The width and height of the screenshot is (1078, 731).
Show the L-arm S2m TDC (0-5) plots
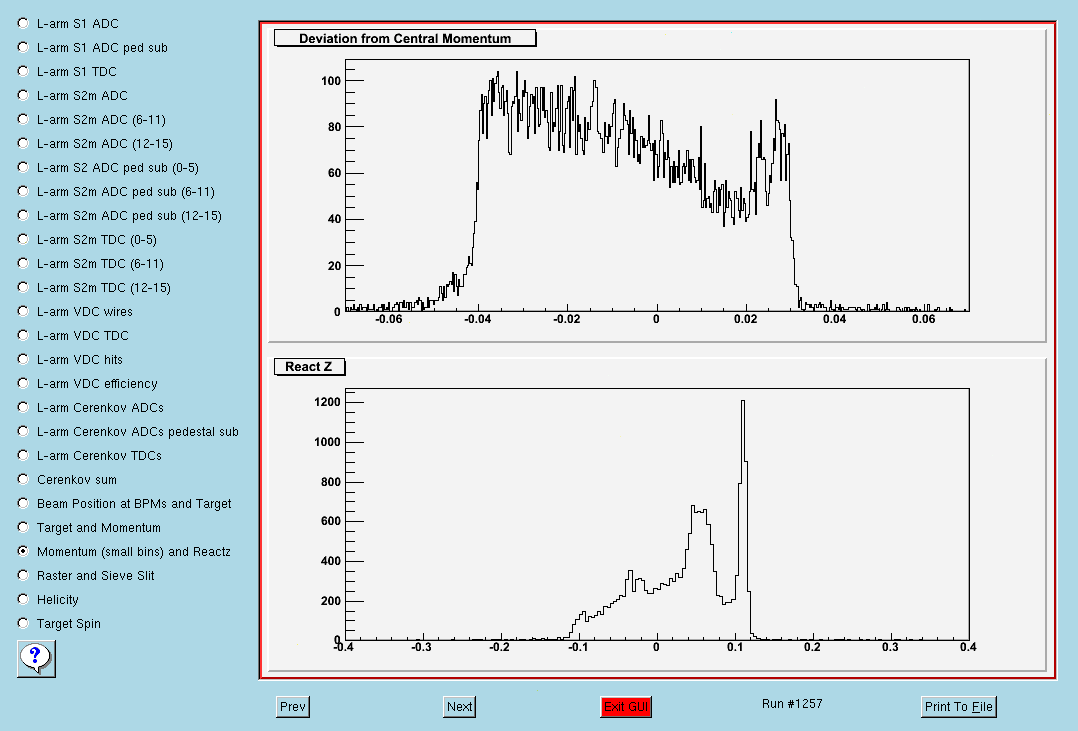(23, 239)
